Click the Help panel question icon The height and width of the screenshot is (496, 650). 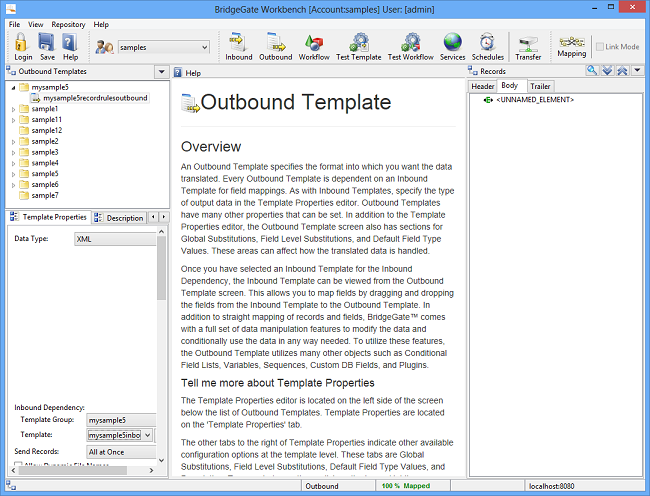click(x=178, y=73)
